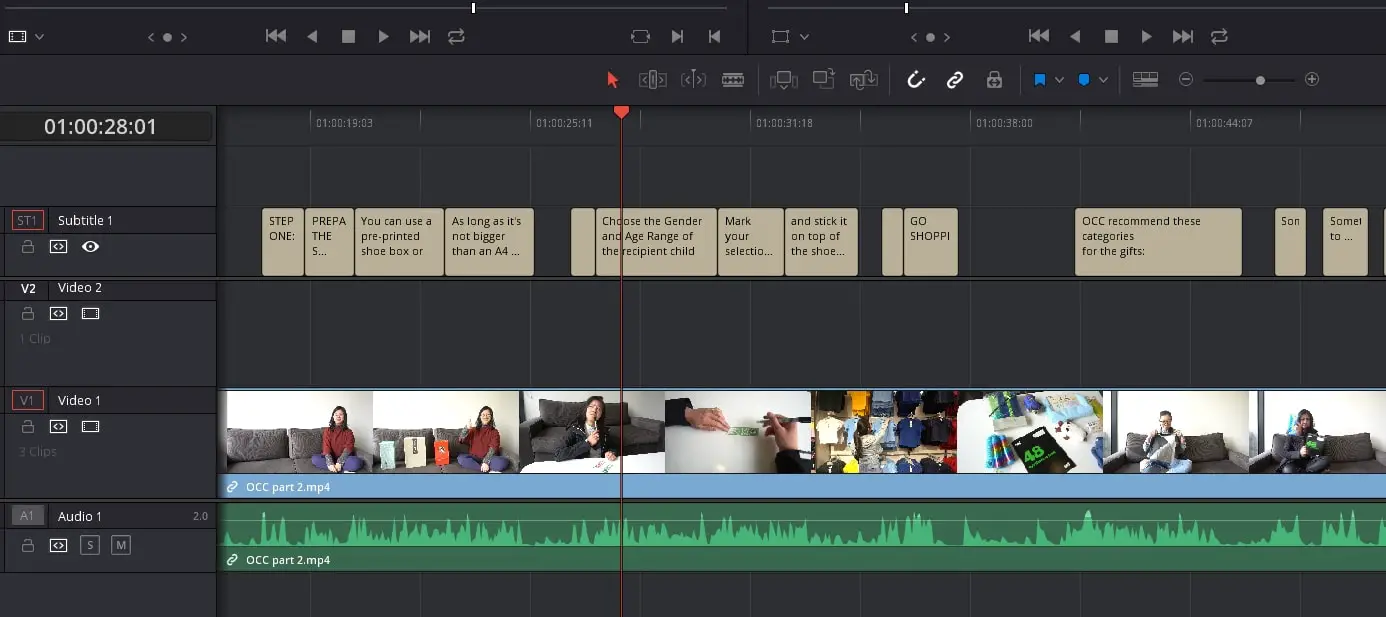The image size is (1386, 617).
Task: Select the V2 track destination control
Action: tap(28, 288)
